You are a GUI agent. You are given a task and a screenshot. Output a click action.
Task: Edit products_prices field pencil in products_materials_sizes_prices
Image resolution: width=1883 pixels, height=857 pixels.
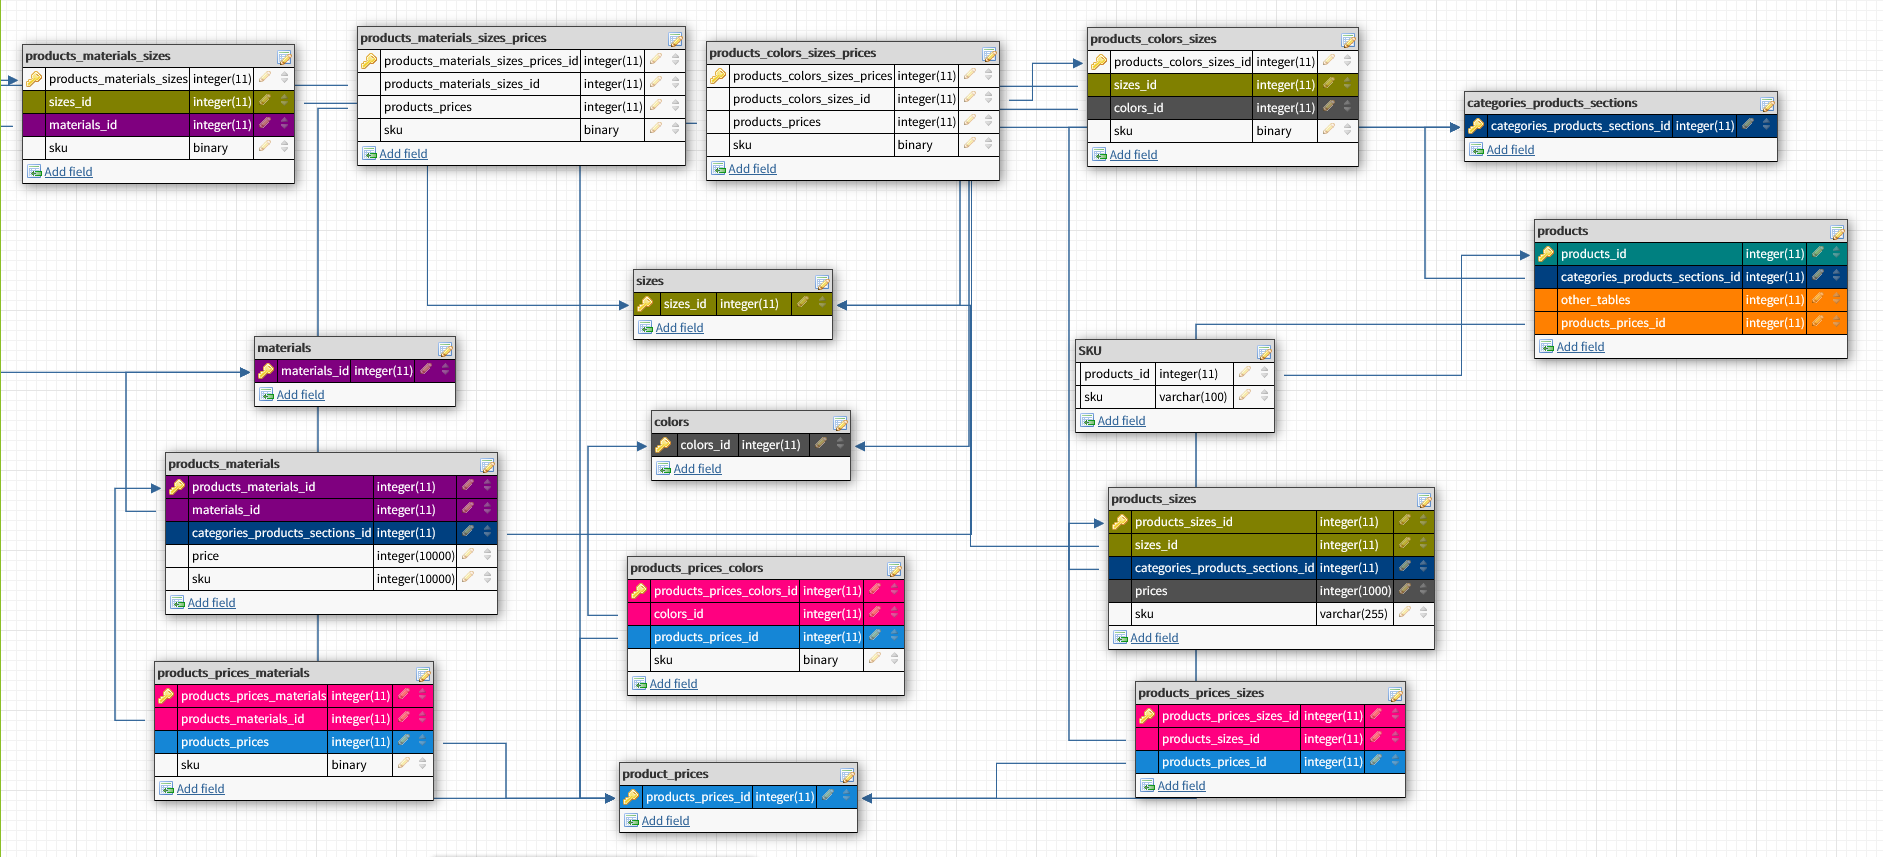tap(656, 106)
